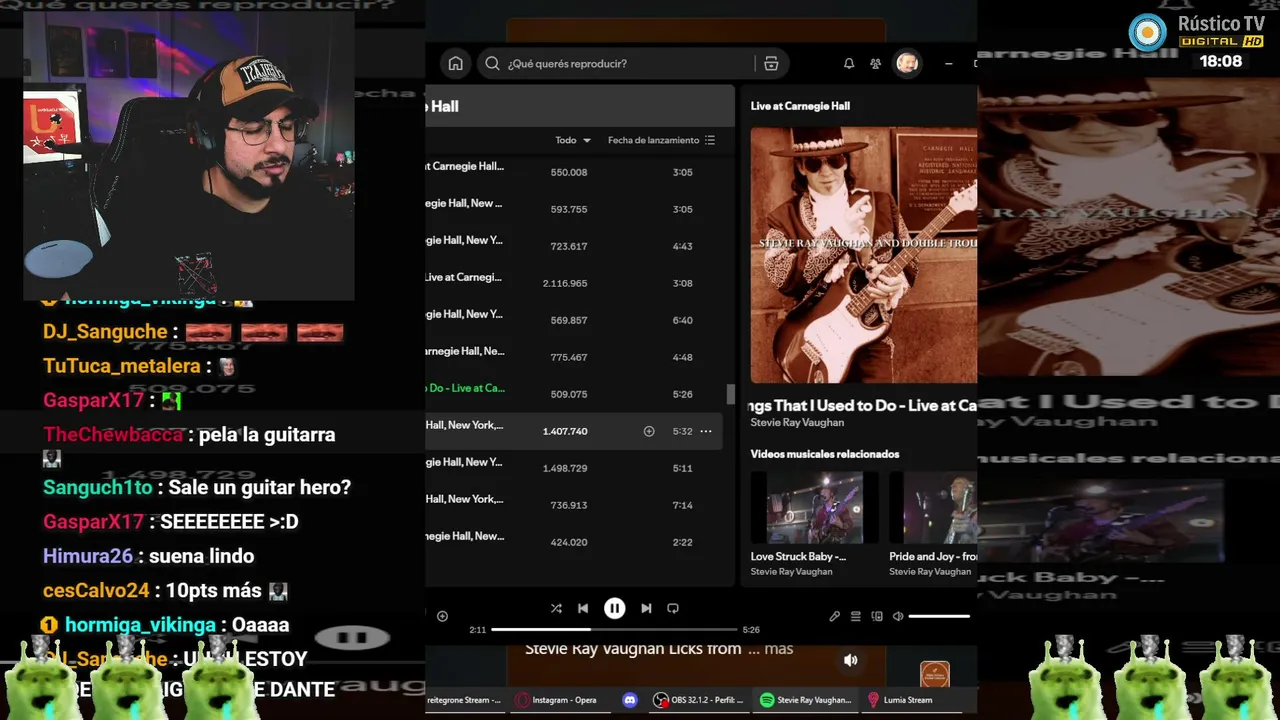Open the Live at Carnegie Hall album cover

(864, 255)
